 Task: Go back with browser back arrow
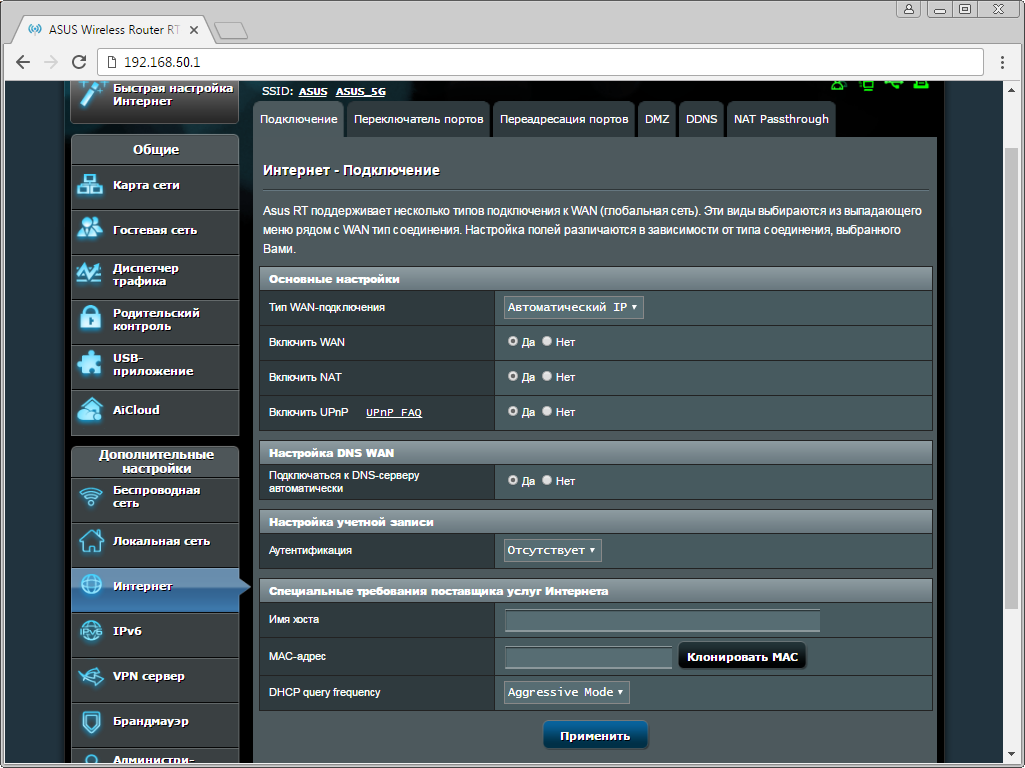click(23, 62)
